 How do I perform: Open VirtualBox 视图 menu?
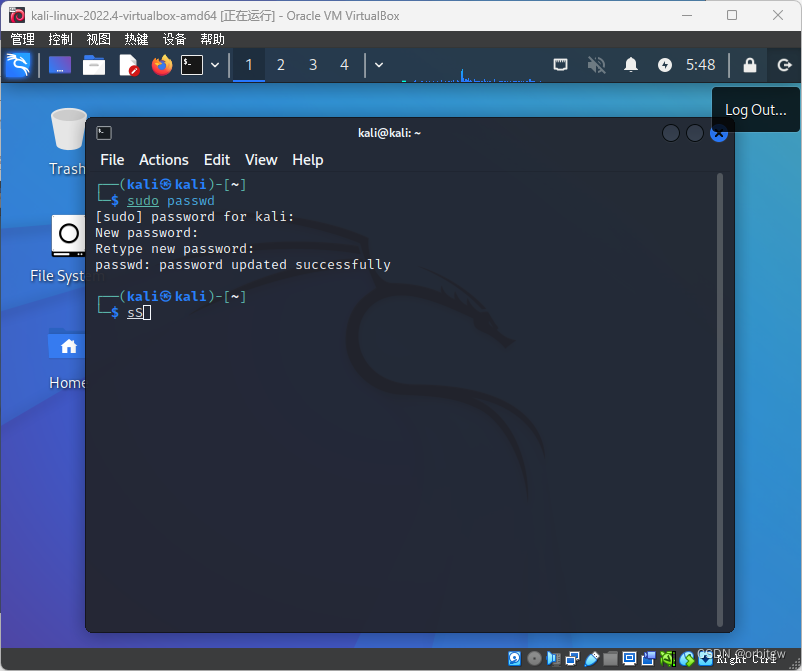[98, 39]
